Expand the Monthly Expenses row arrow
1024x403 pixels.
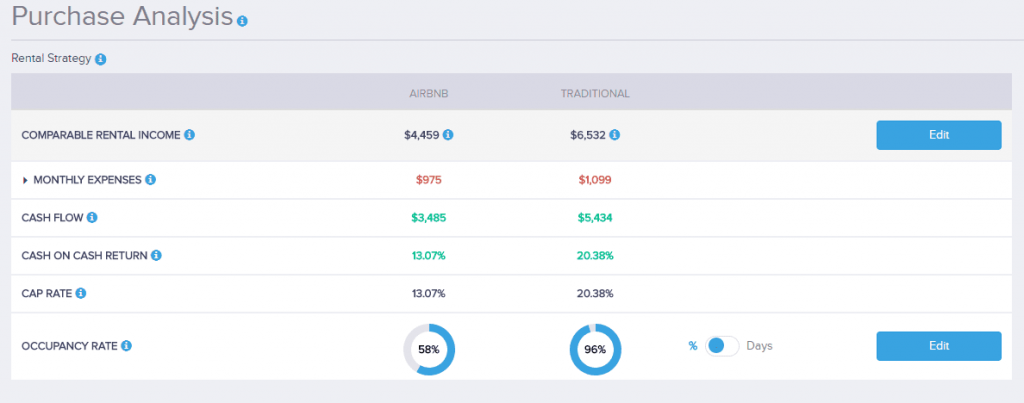[x=25, y=180]
